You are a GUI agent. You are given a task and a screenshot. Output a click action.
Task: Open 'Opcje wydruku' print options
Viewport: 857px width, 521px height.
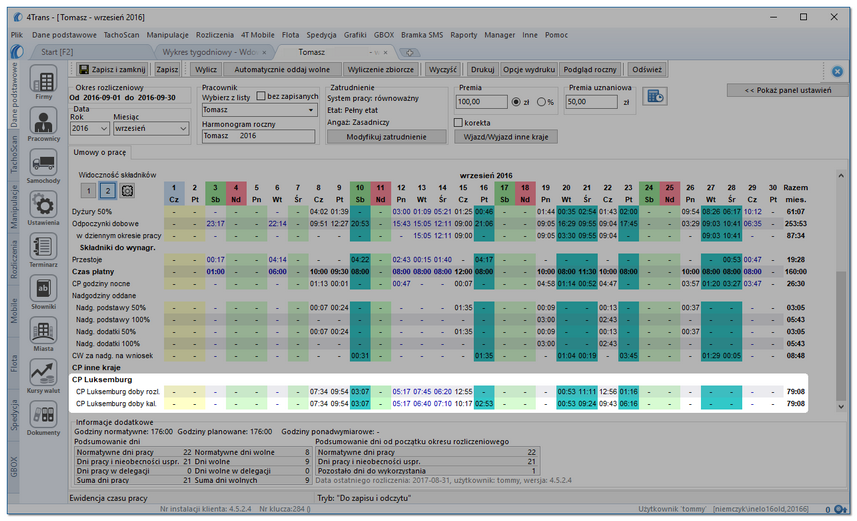coord(529,69)
